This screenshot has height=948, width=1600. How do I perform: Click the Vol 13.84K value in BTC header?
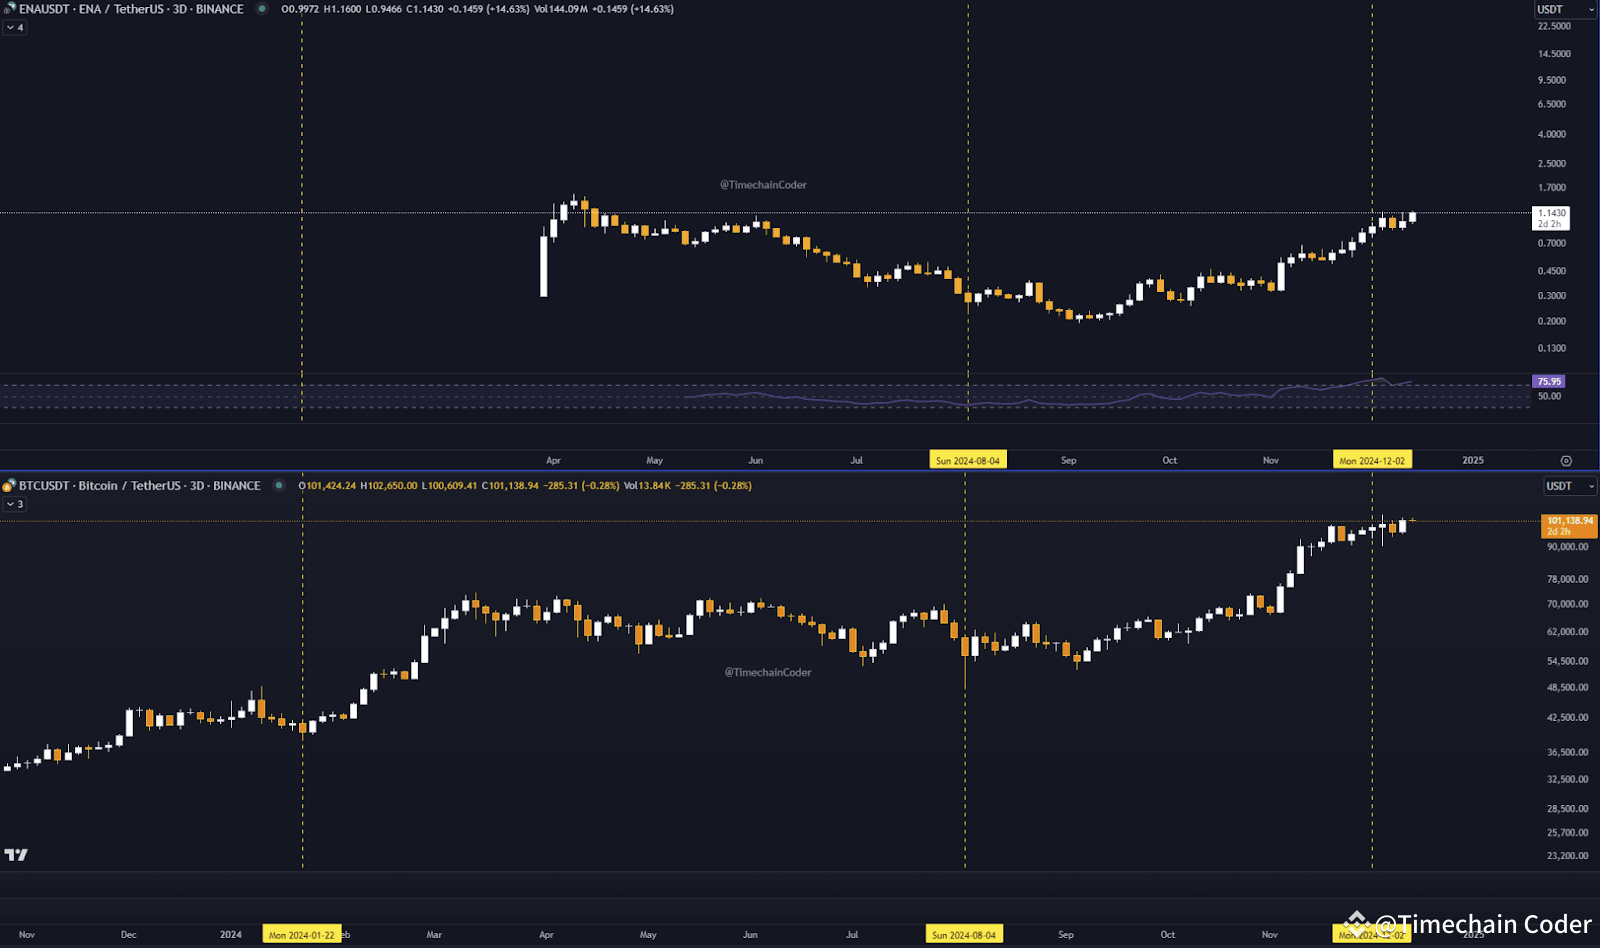pos(648,486)
